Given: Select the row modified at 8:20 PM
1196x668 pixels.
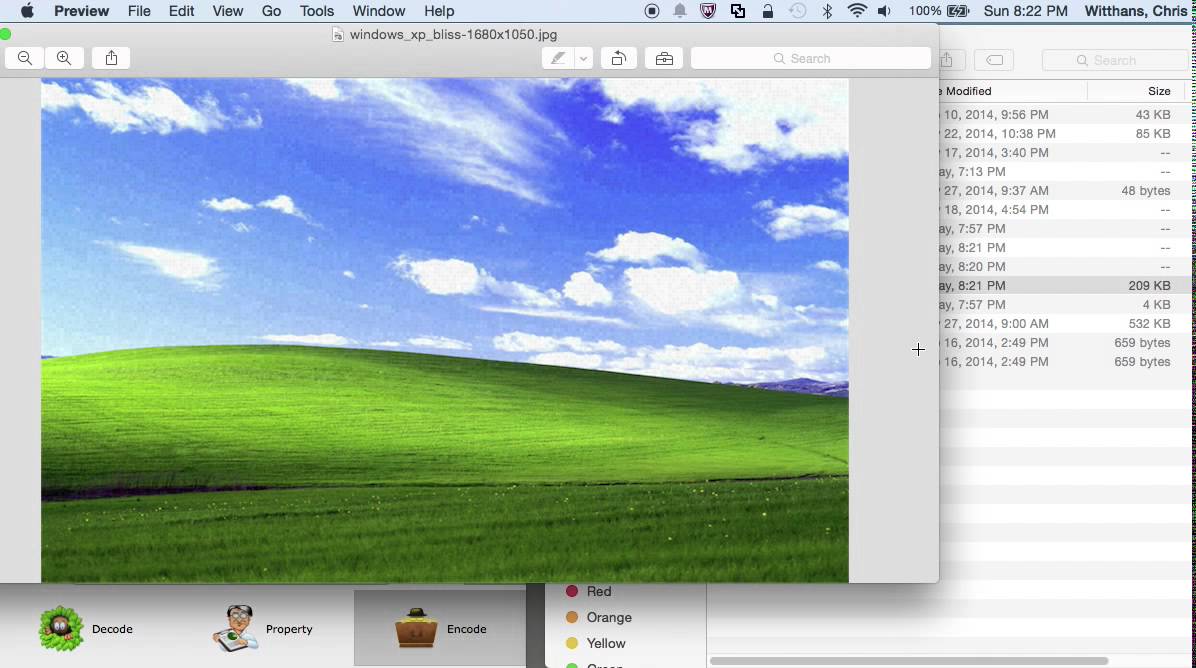Looking at the screenshot, I should [x=1065, y=266].
